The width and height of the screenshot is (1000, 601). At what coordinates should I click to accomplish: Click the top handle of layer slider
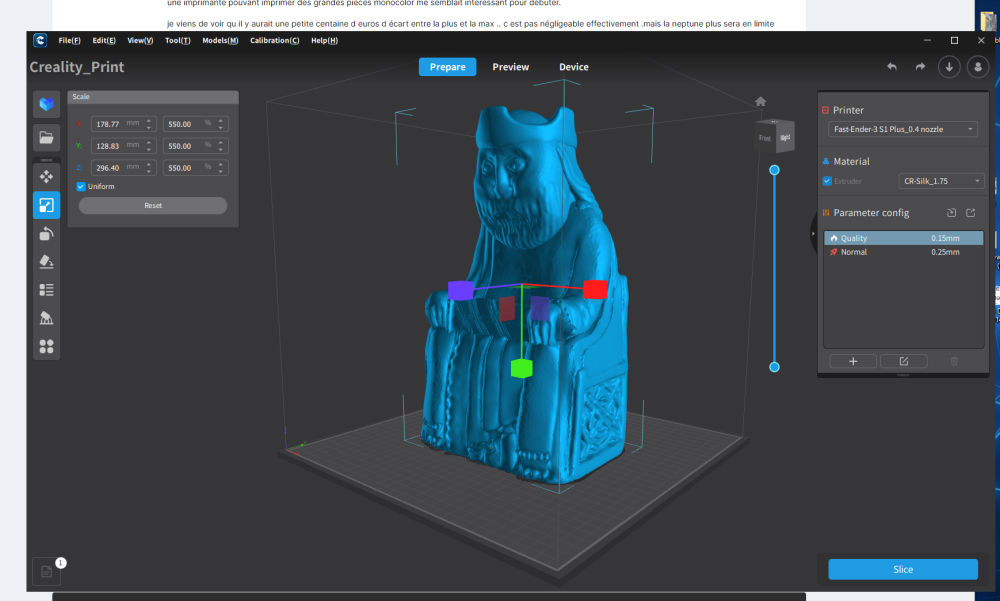[774, 170]
